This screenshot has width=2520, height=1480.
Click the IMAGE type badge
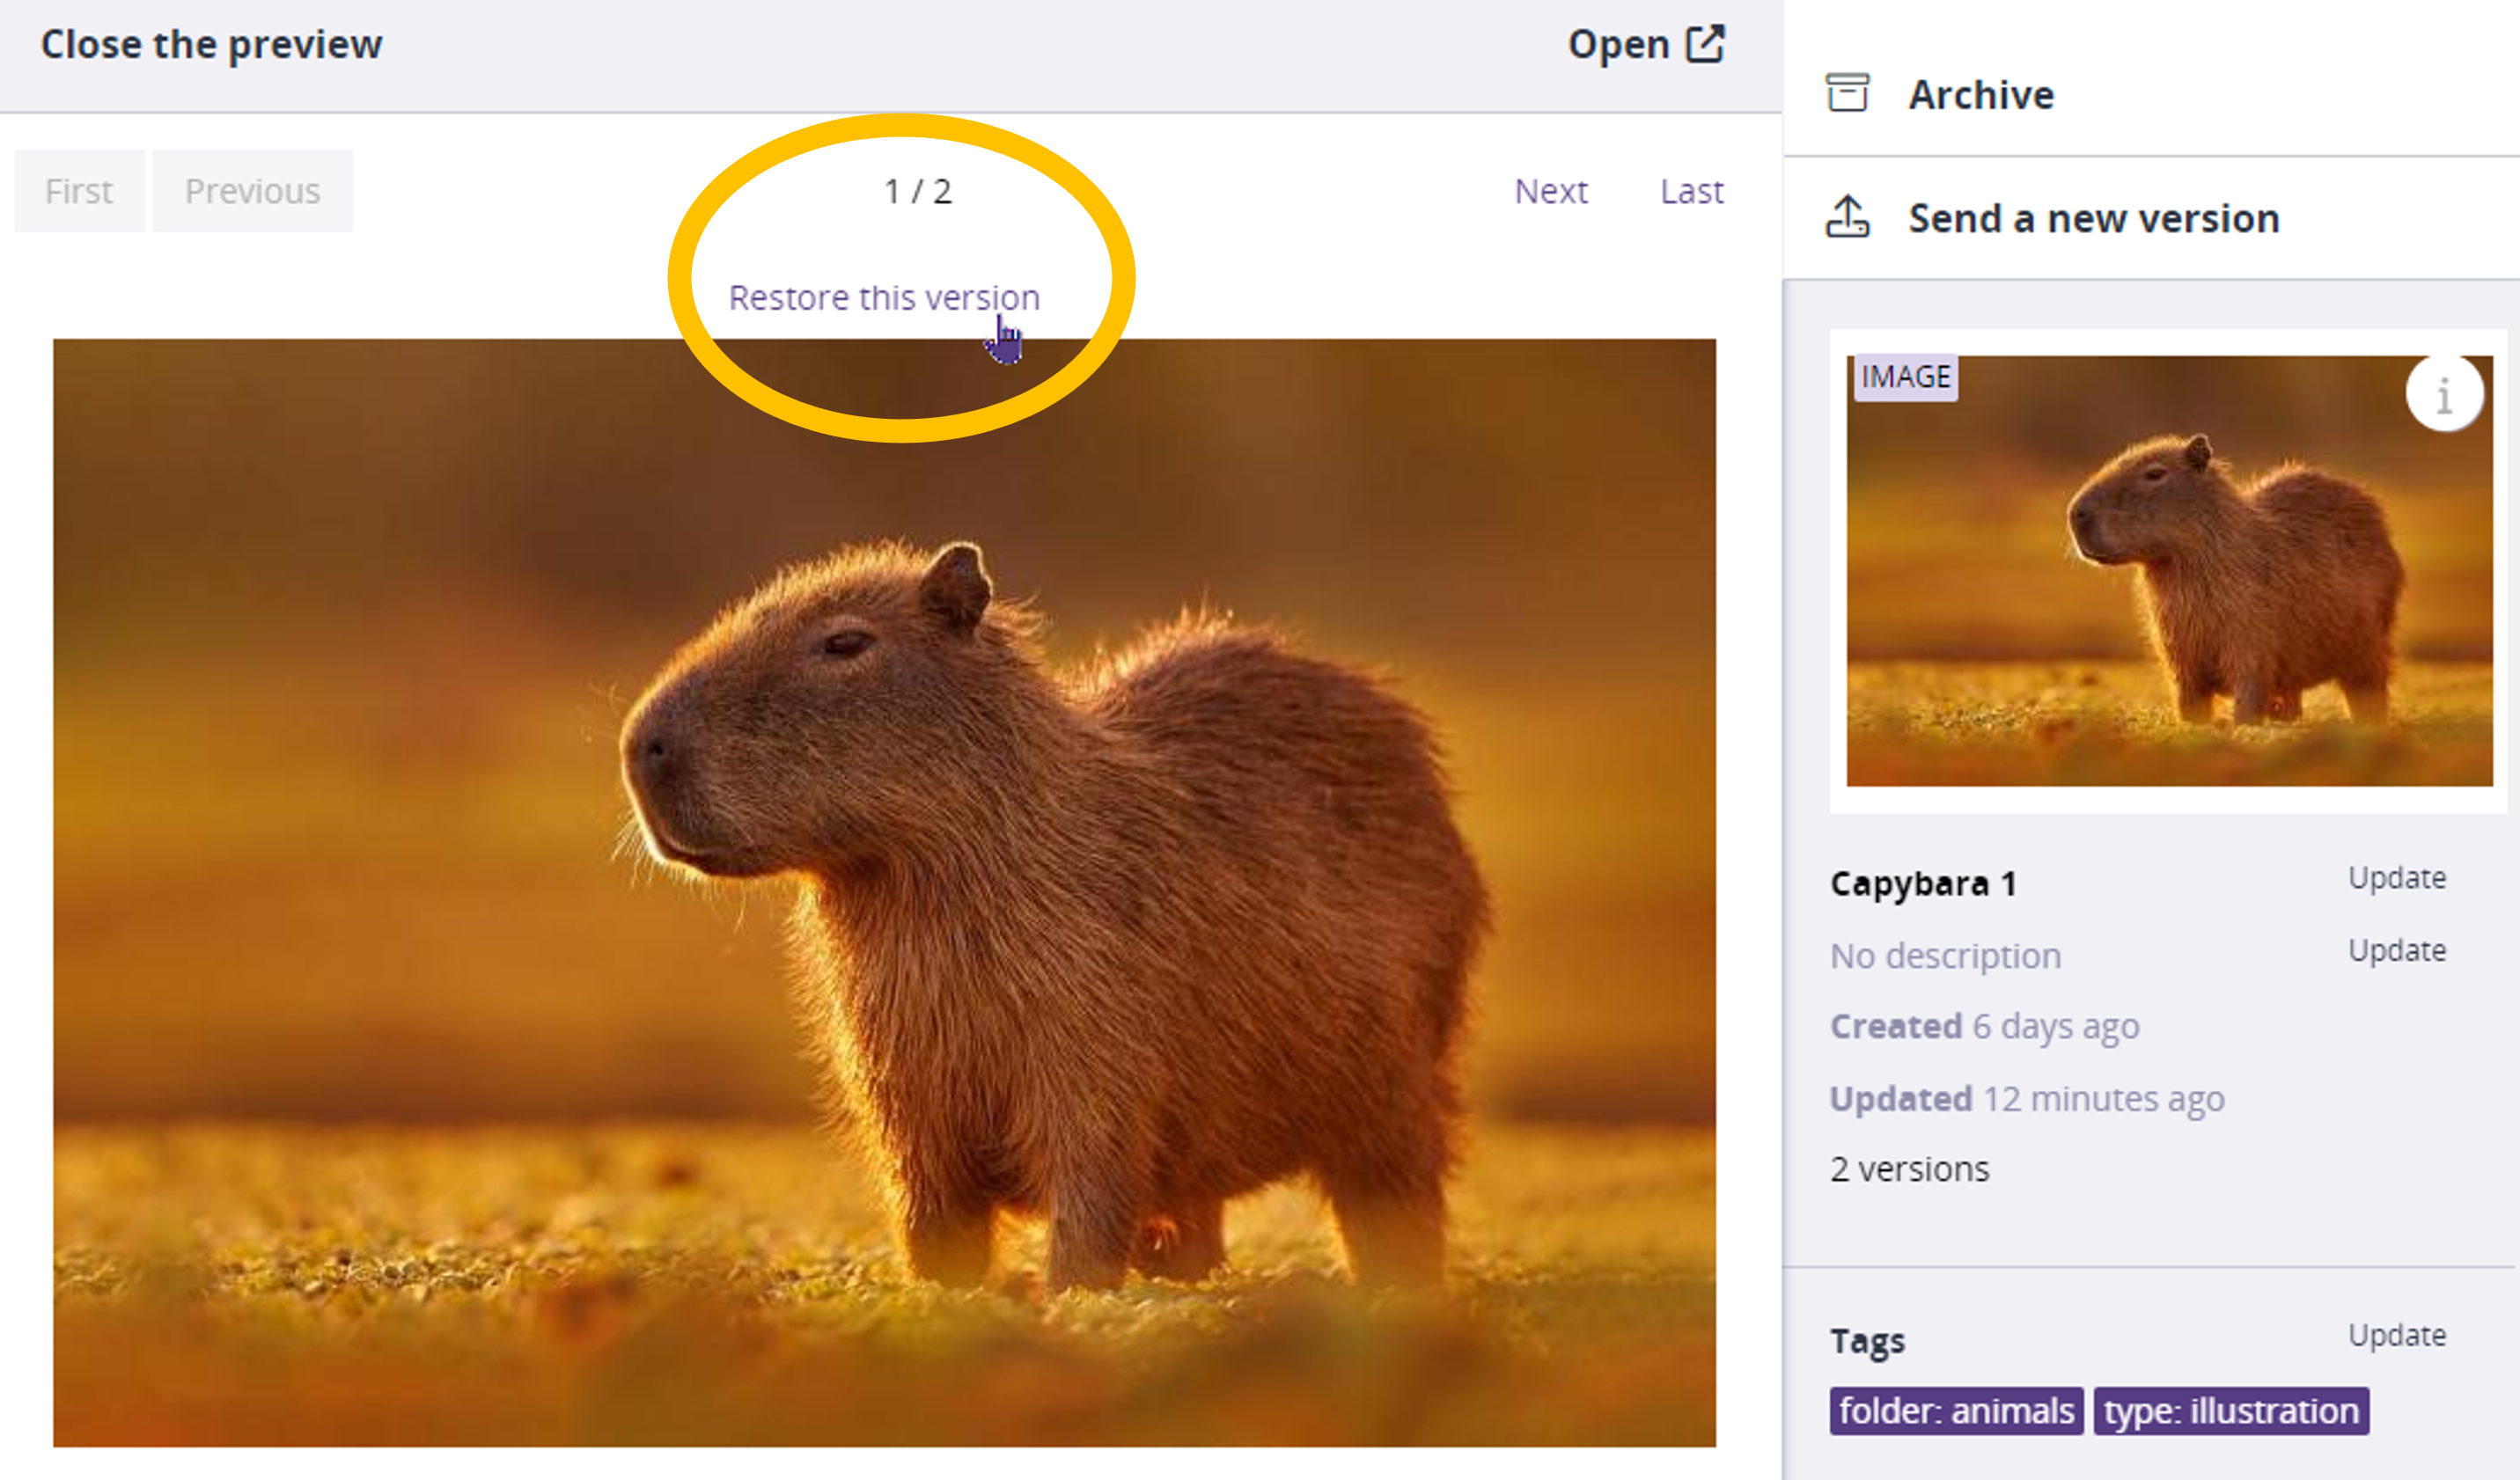pyautogui.click(x=1905, y=377)
